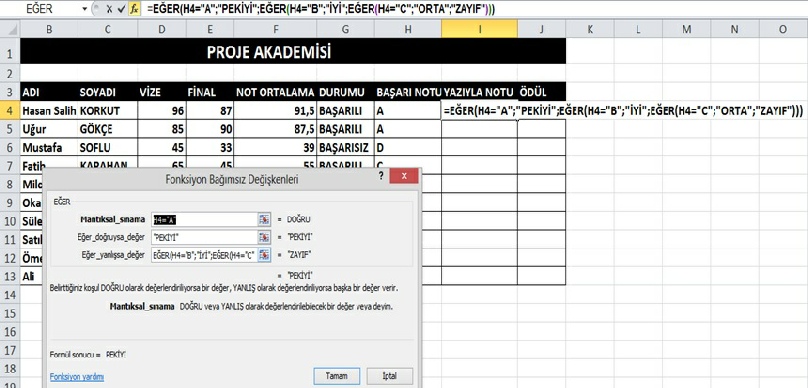Click in the formula bar text

click(x=321, y=9)
